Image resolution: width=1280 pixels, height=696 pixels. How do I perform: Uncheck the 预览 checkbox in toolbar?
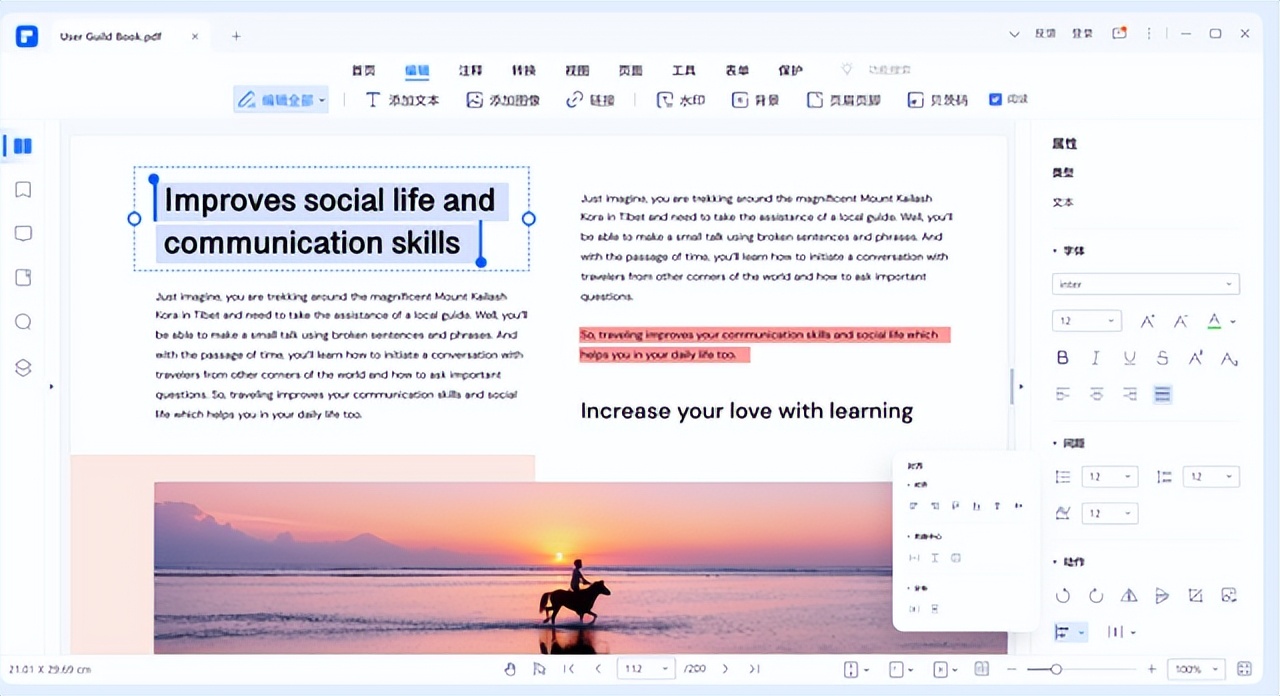995,99
